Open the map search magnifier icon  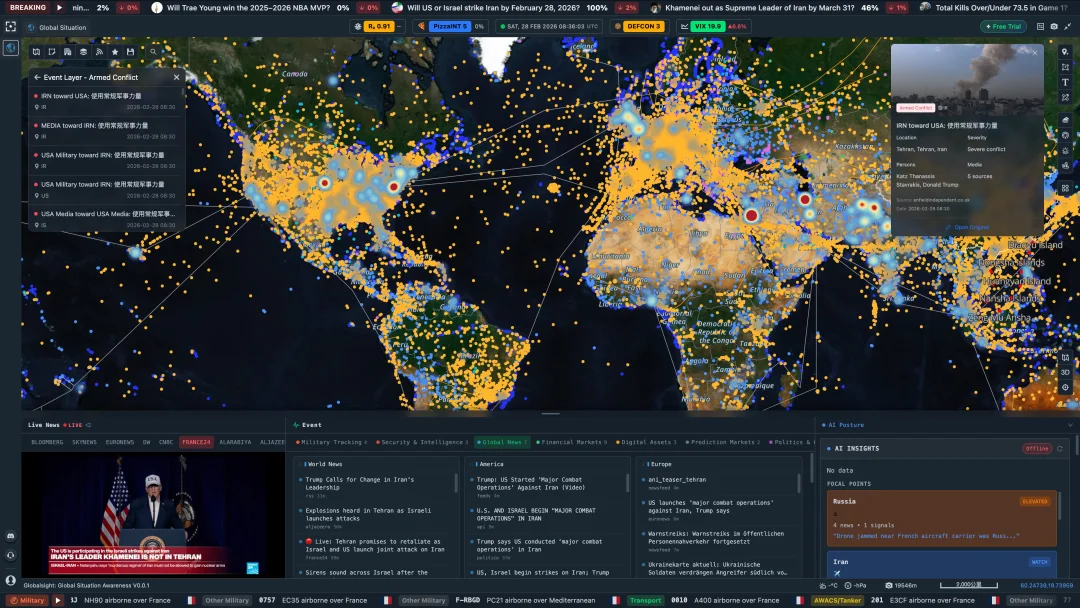[x=153, y=52]
